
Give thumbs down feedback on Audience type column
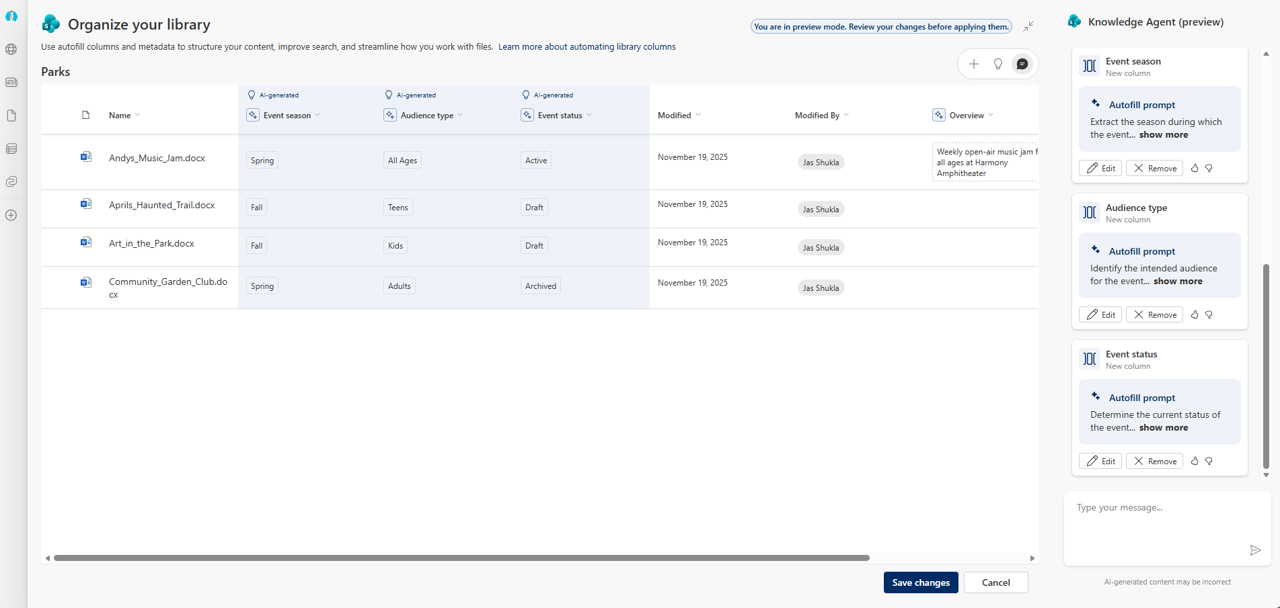point(1209,314)
